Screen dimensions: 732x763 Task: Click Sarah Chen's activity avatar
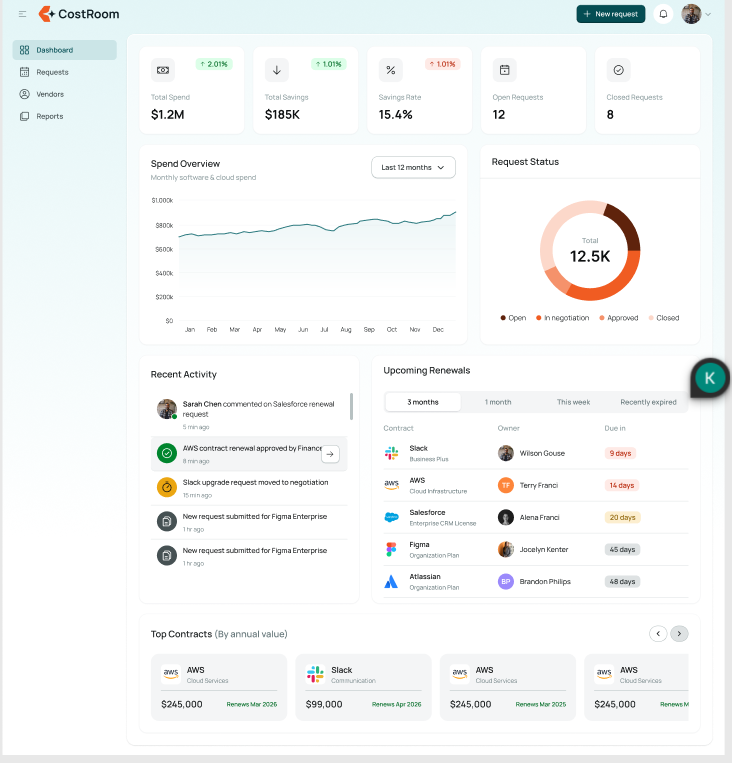pyautogui.click(x=167, y=409)
